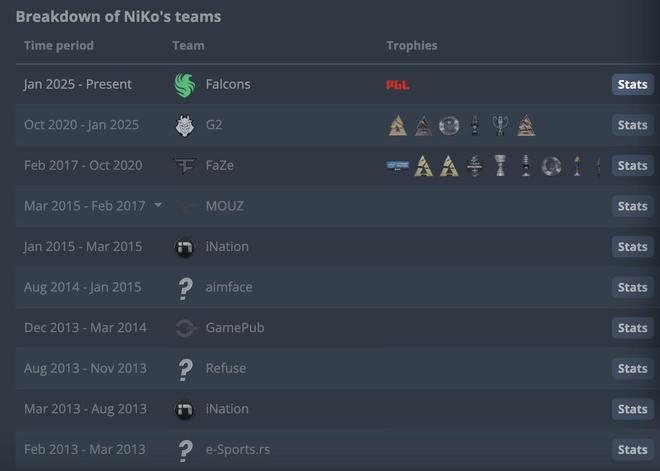Open Stats for the GamePub row
The height and width of the screenshot is (471, 660).
[x=633, y=328]
